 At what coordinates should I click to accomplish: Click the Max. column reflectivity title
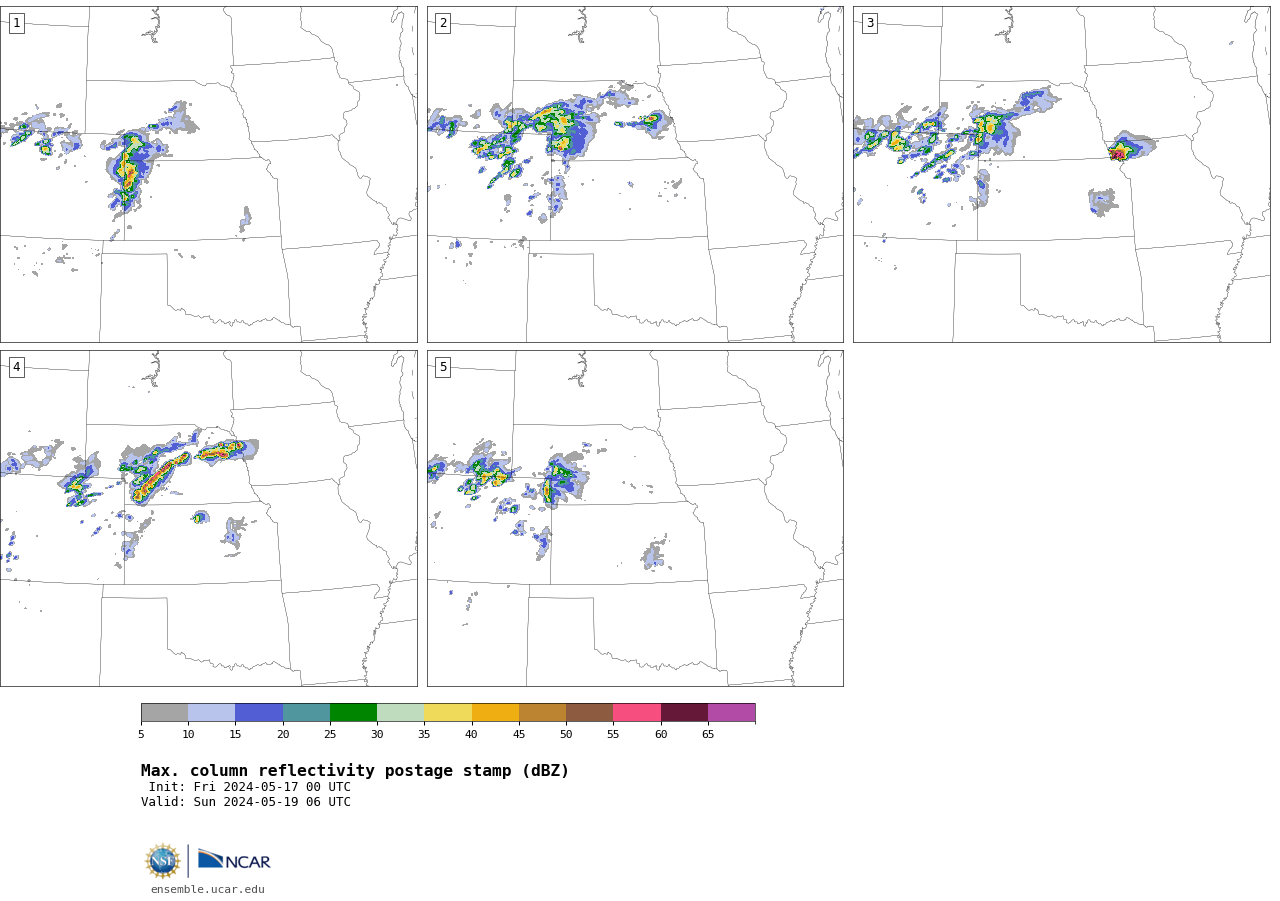click(x=355, y=771)
